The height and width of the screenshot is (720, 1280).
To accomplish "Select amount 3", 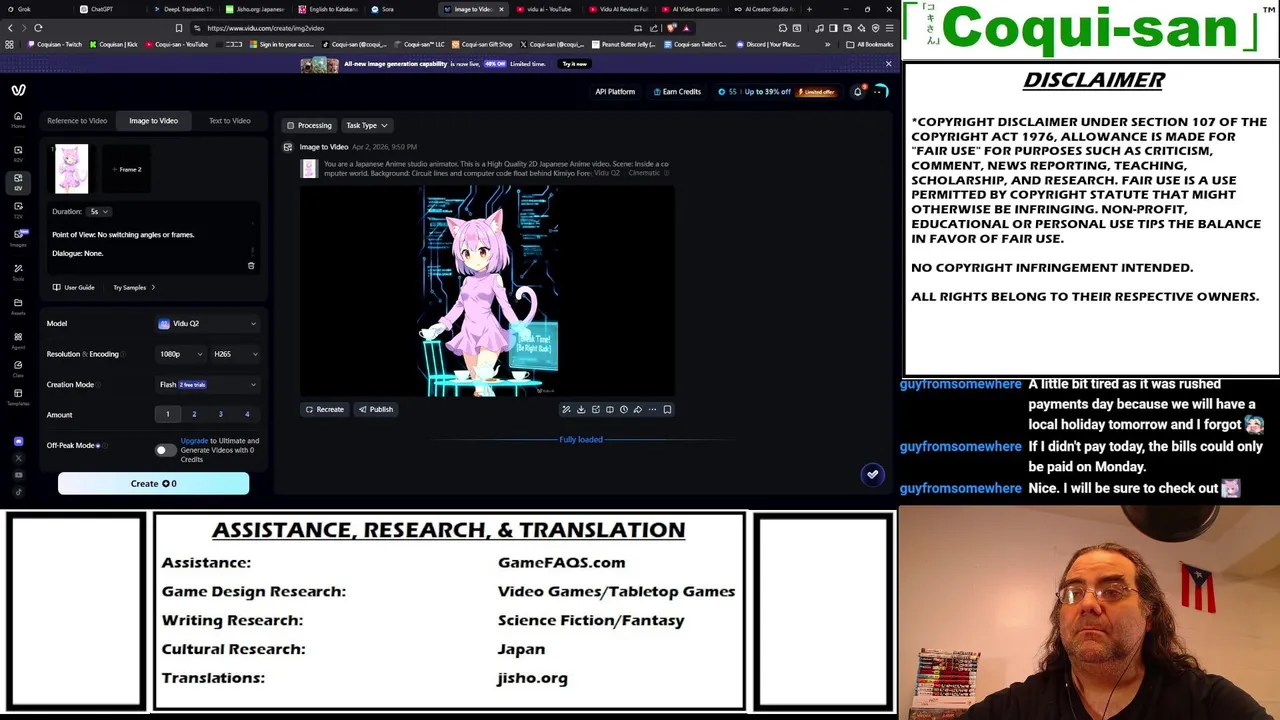I will pos(220,414).
